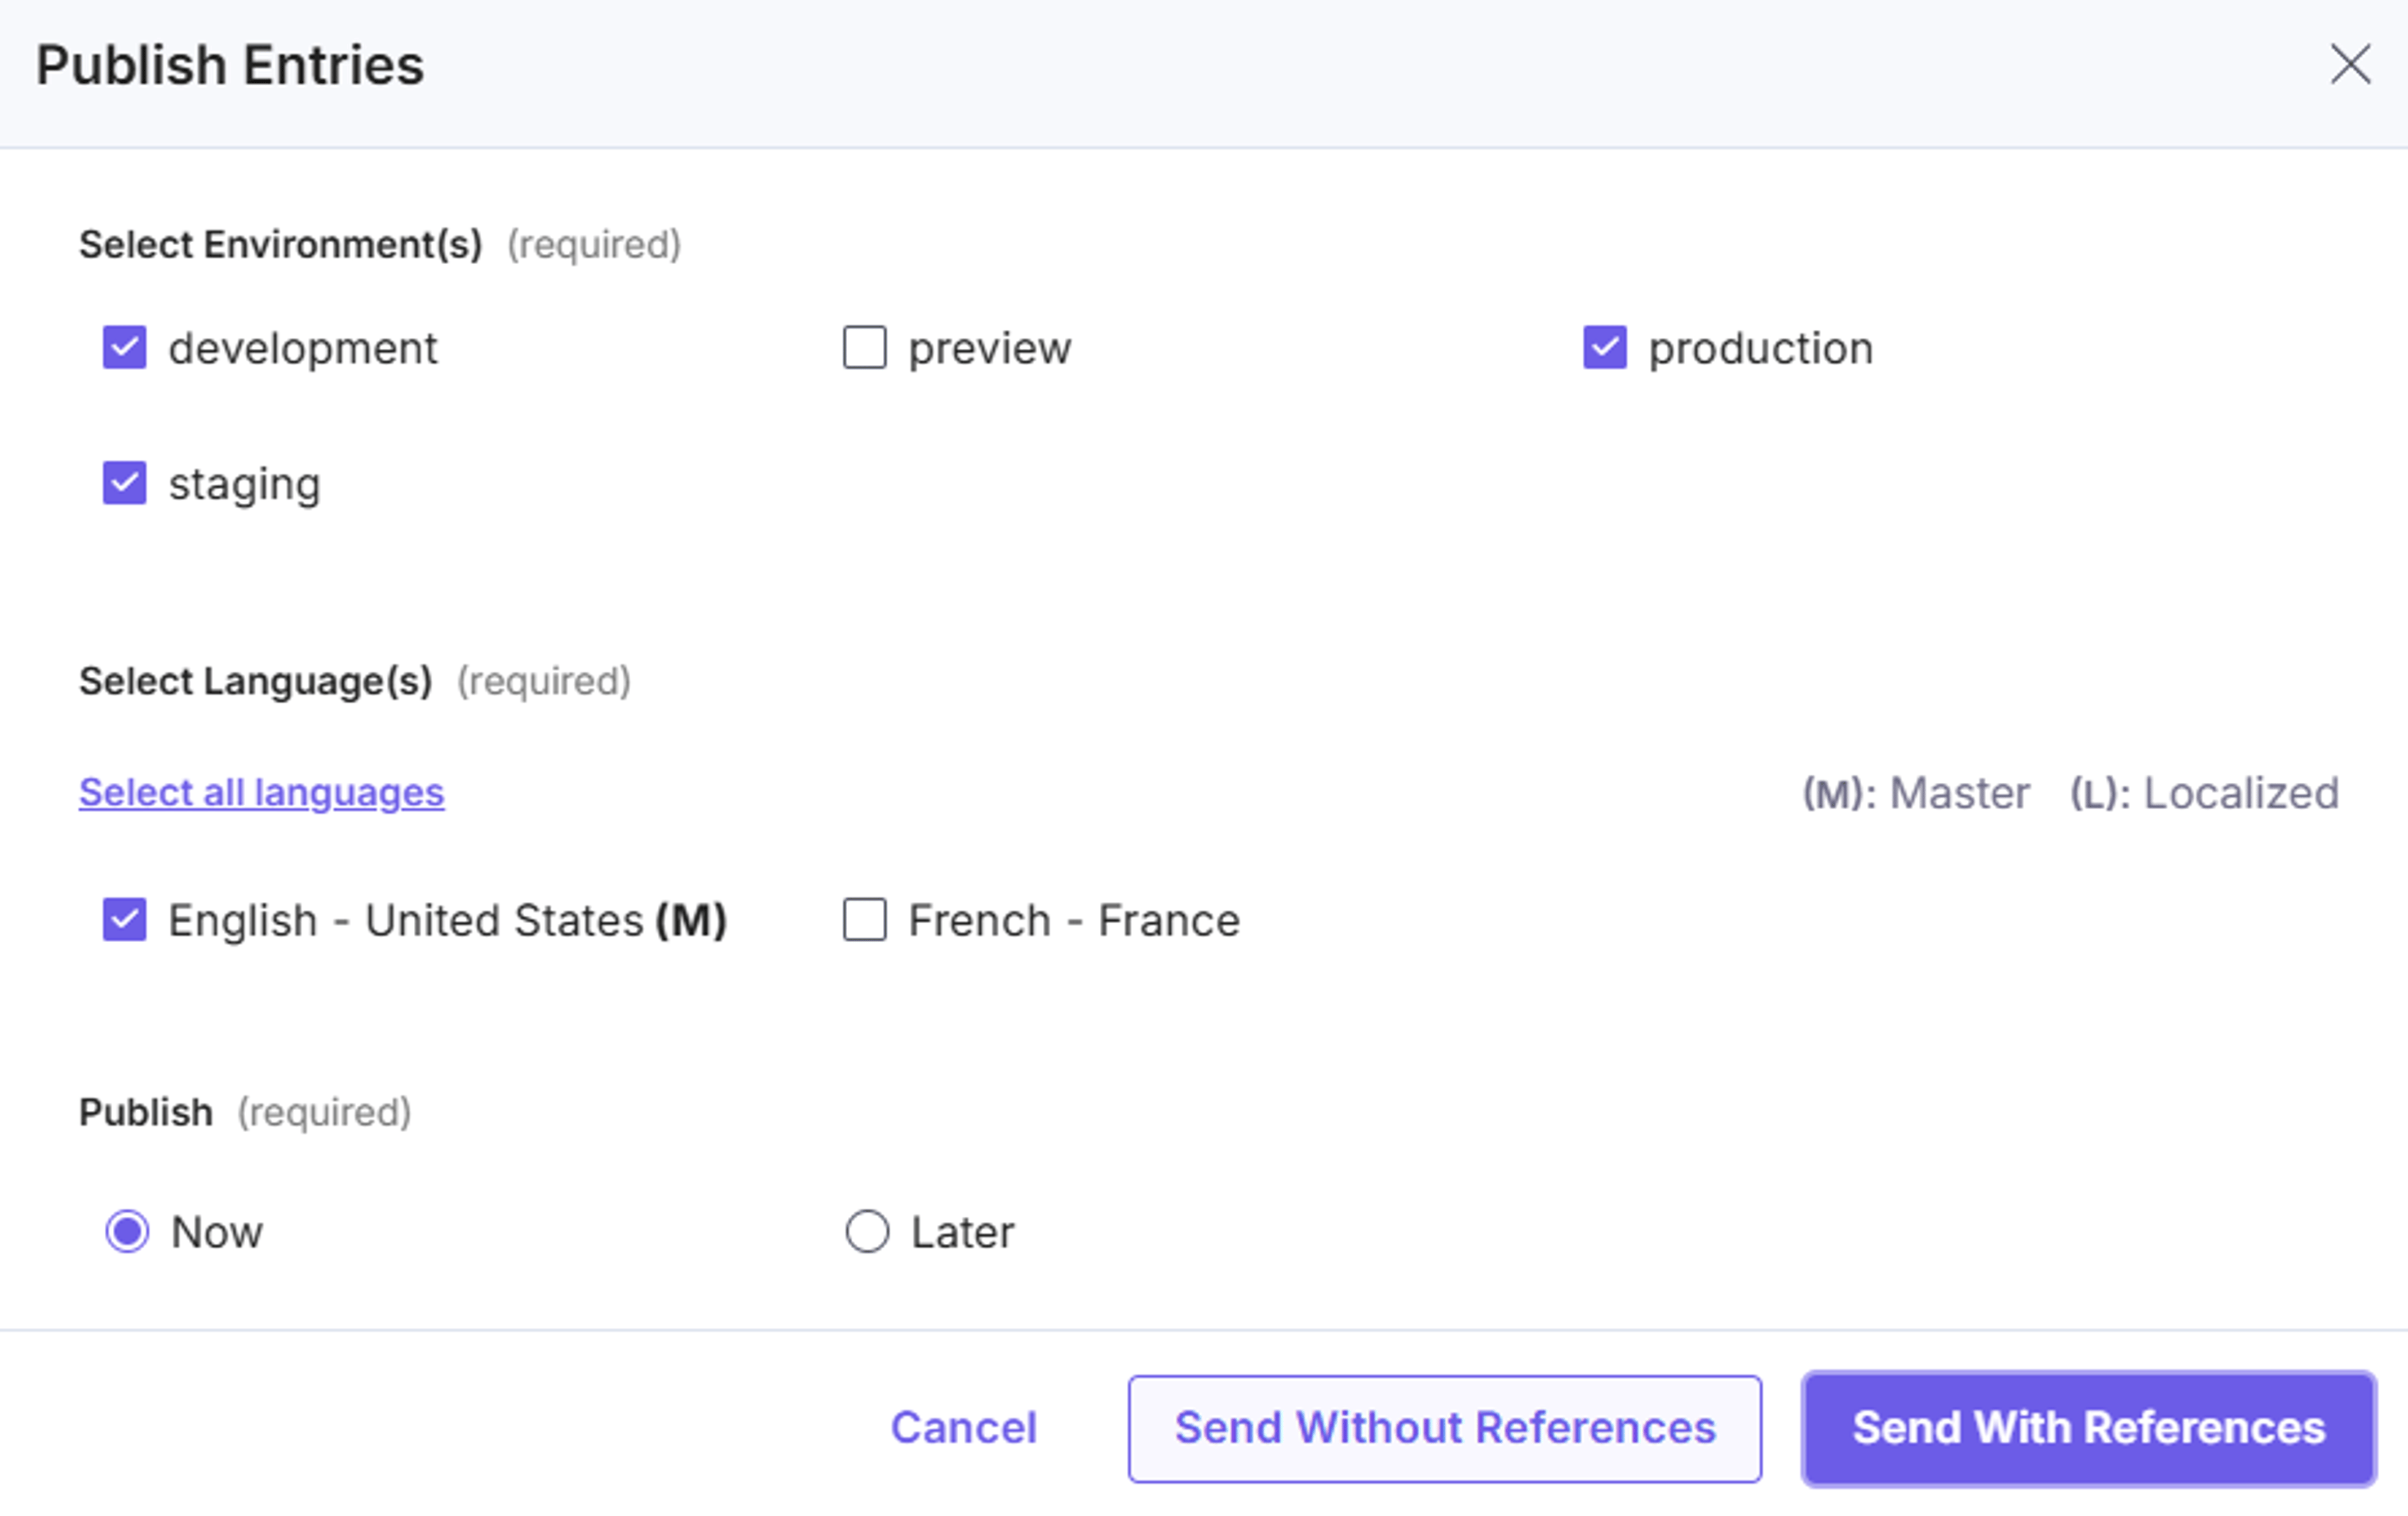The image size is (2408, 1516).
Task: Click the Select Environment(s) heading
Action: tap(281, 245)
